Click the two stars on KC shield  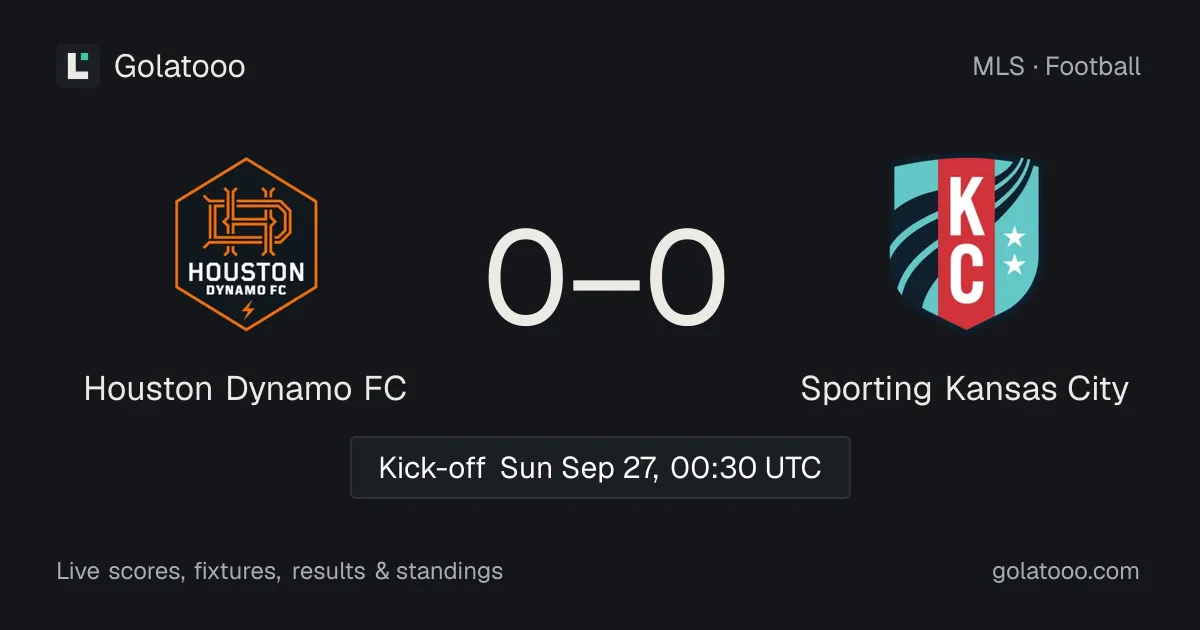coord(1014,251)
